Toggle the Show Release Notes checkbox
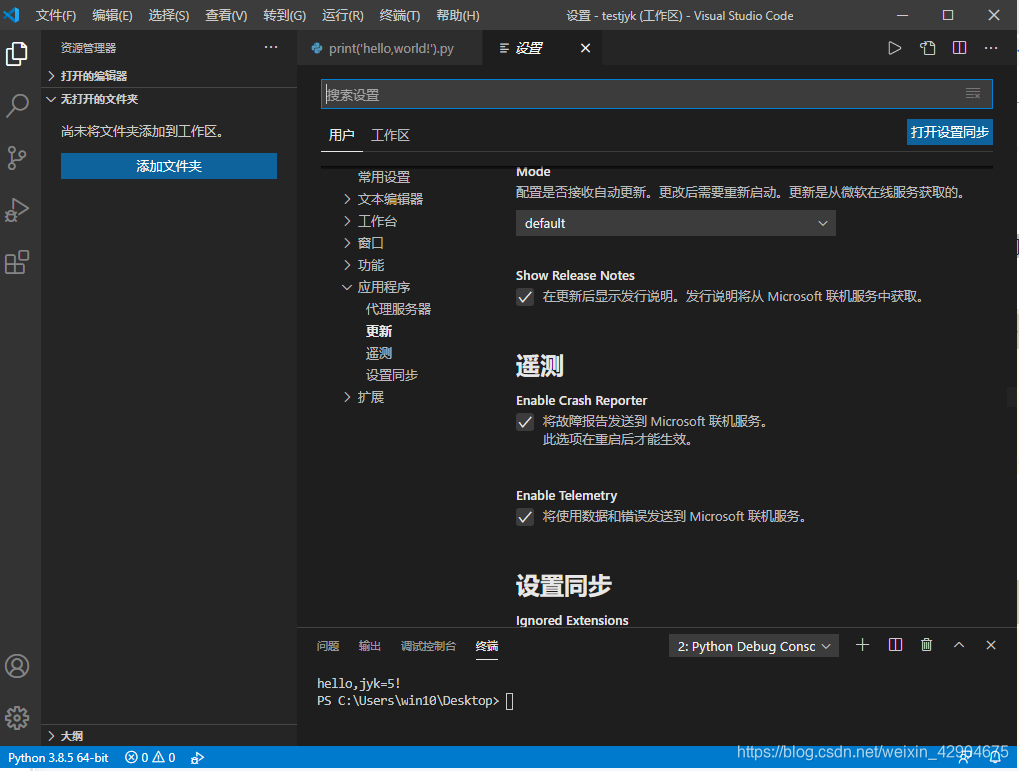Viewport: 1019px width, 771px height. [525, 297]
